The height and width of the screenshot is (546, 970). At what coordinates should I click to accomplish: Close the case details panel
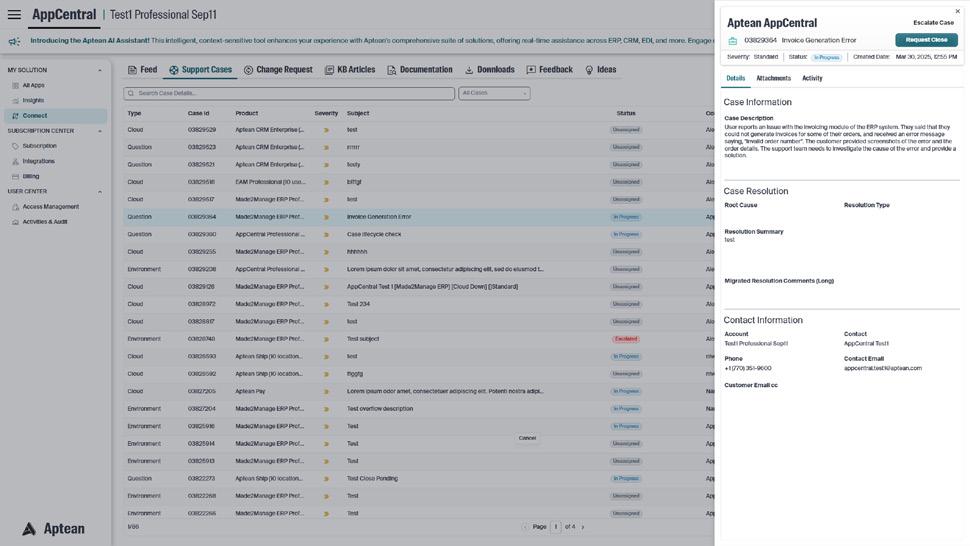[958, 11]
